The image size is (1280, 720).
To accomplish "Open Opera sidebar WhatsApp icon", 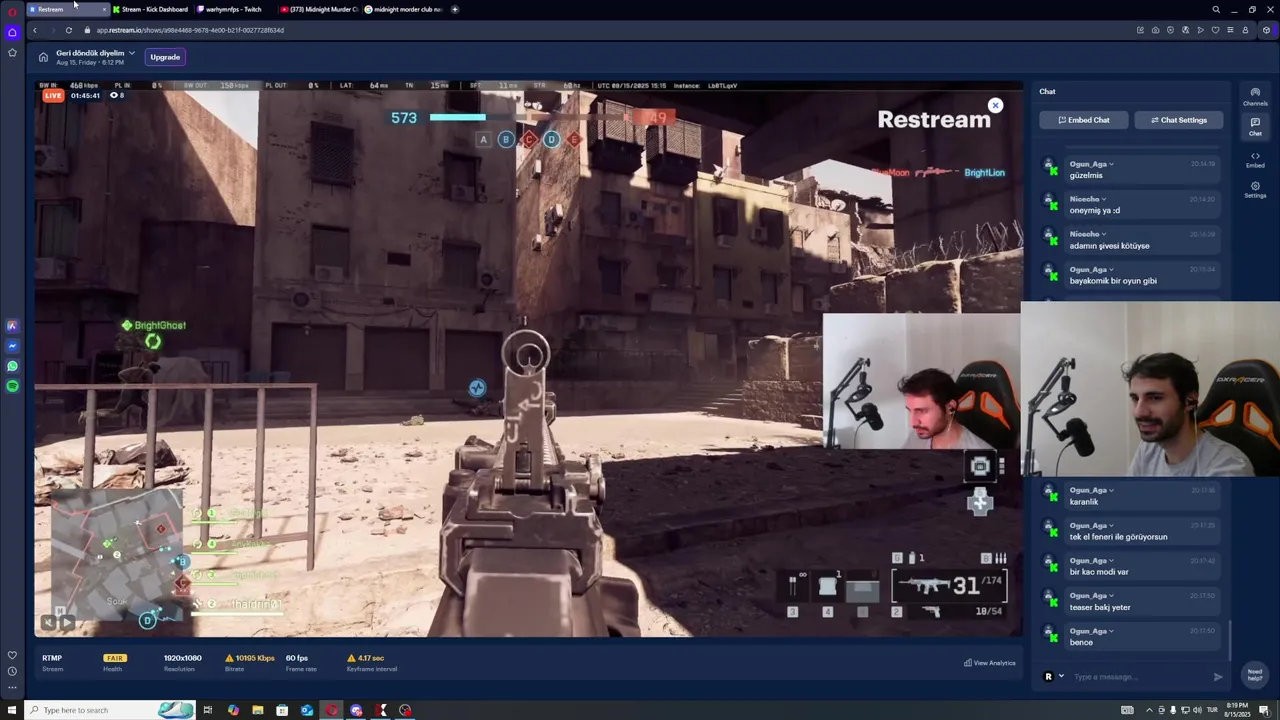I will [12, 366].
